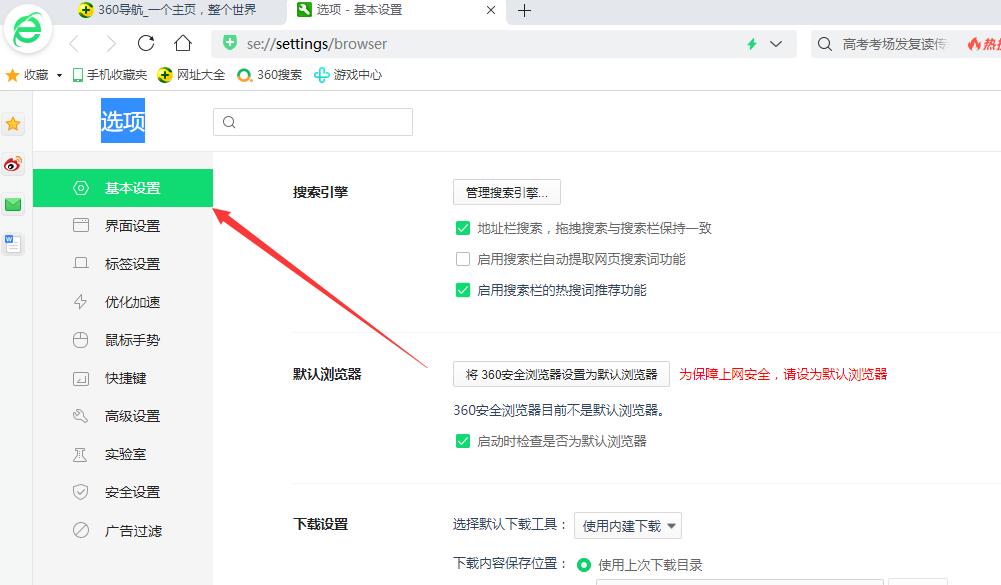Click the yellow favorites star in the left edge
This screenshot has height=585, width=1001.
pyautogui.click(x=13, y=123)
